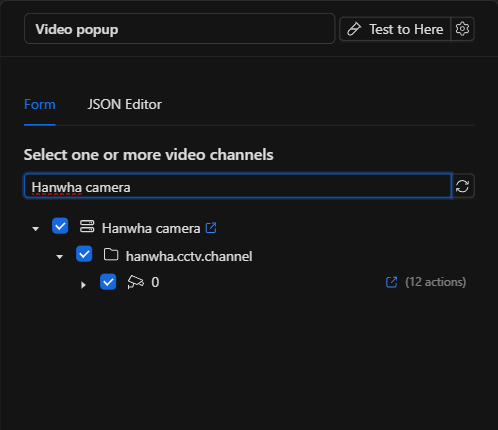Image resolution: width=498 pixels, height=430 pixels.
Task: Uncheck the Hanwha camera checkbox
Action: [60, 226]
